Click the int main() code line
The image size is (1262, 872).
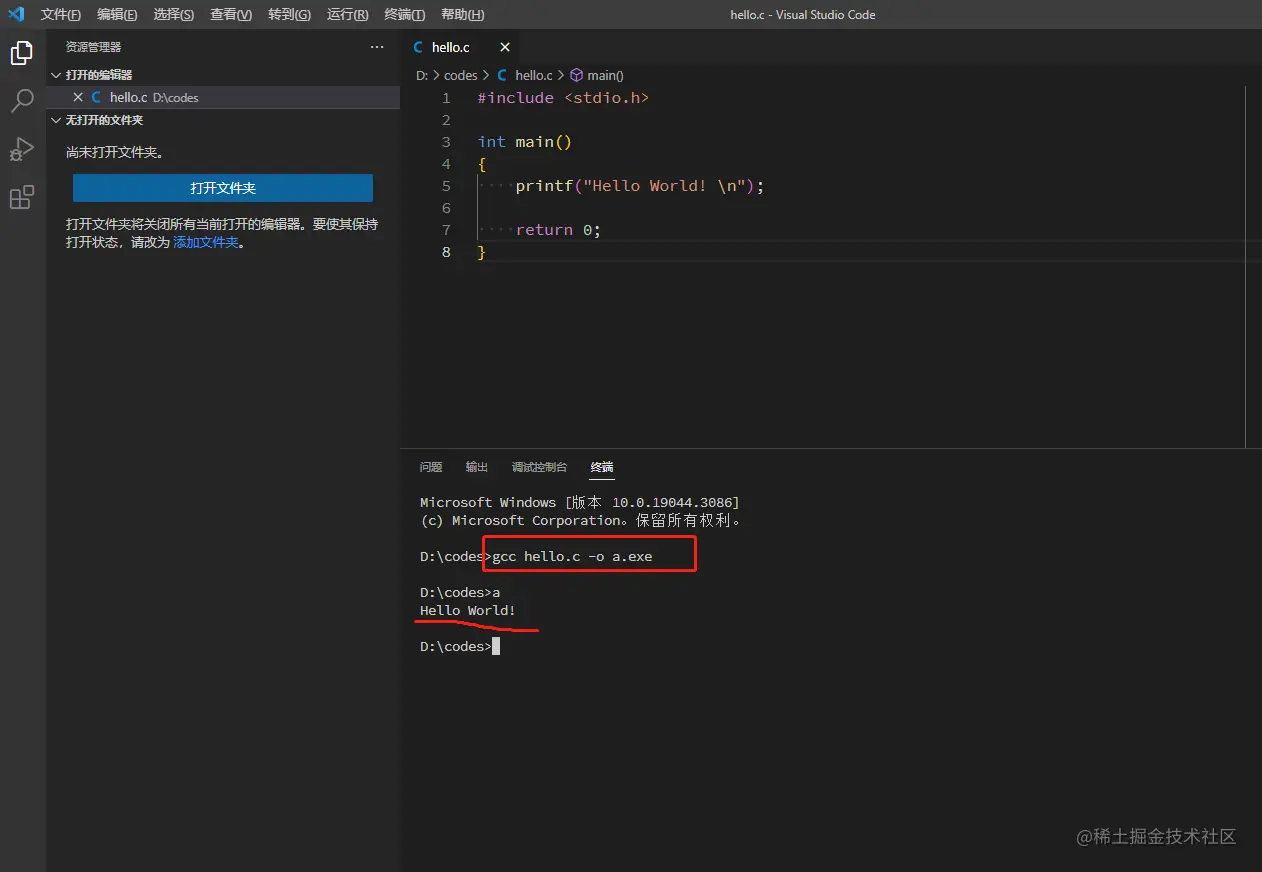(525, 142)
